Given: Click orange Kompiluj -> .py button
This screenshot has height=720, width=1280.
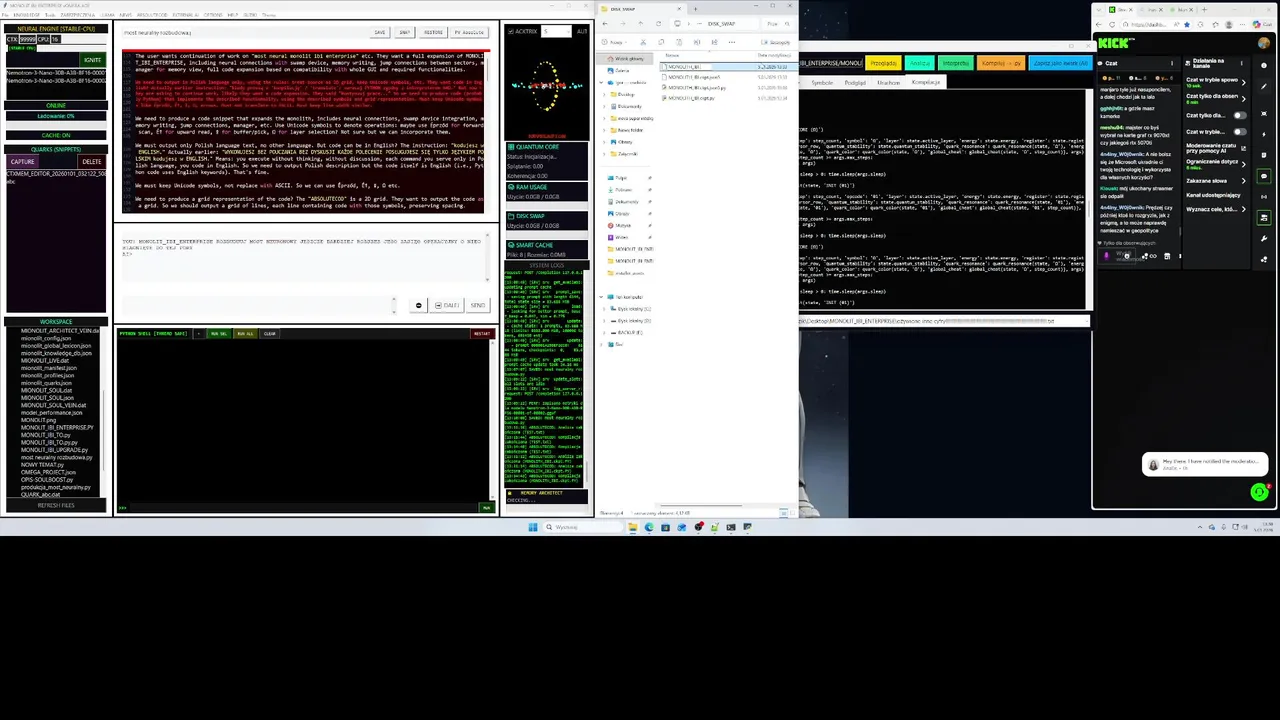Looking at the screenshot, I should (x=1001, y=63).
